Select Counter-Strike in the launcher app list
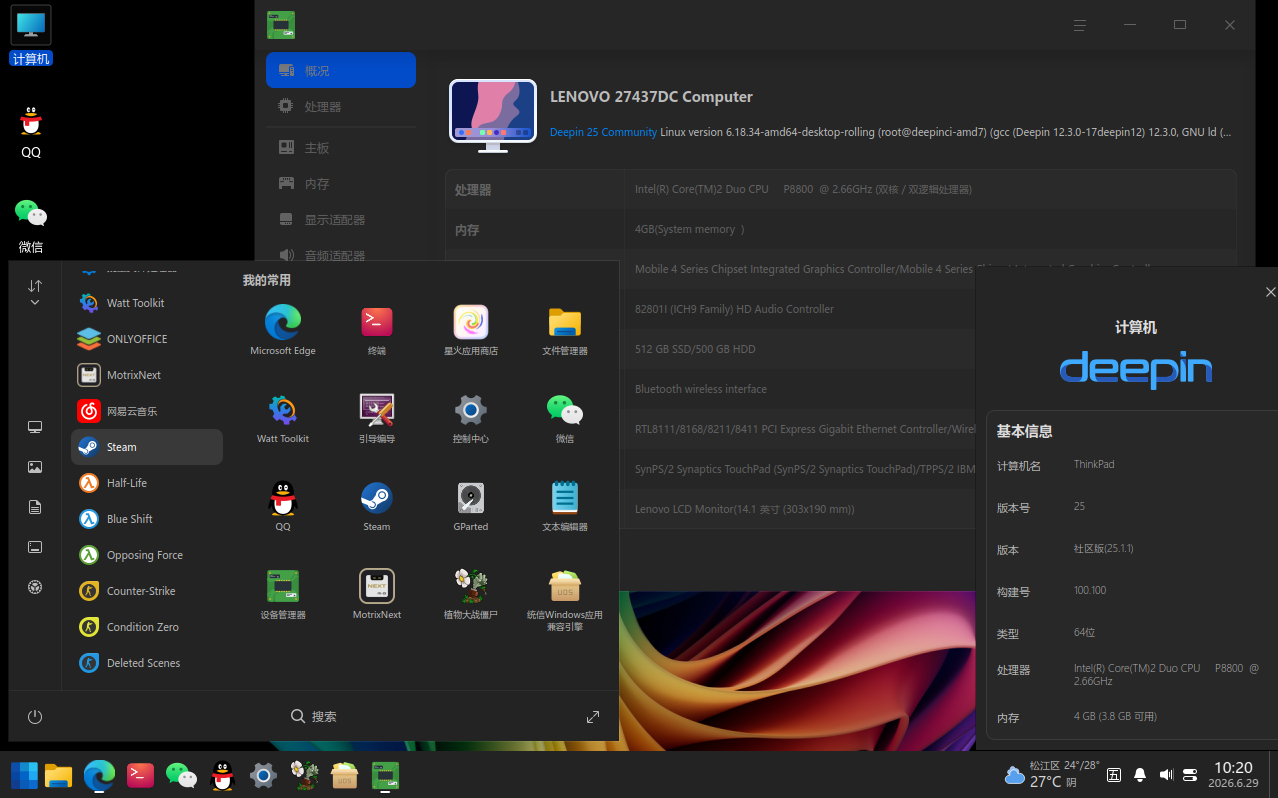This screenshot has width=1278, height=798. coord(147,591)
